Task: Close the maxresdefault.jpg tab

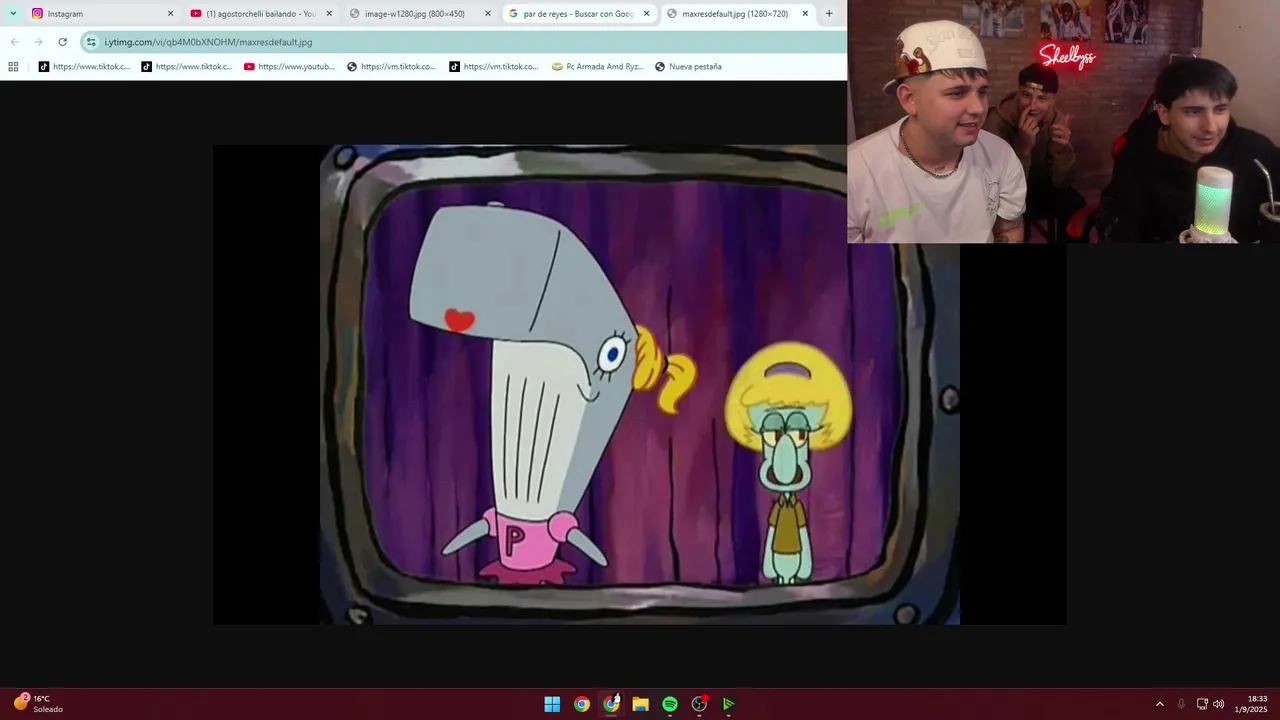Action: 805,14
